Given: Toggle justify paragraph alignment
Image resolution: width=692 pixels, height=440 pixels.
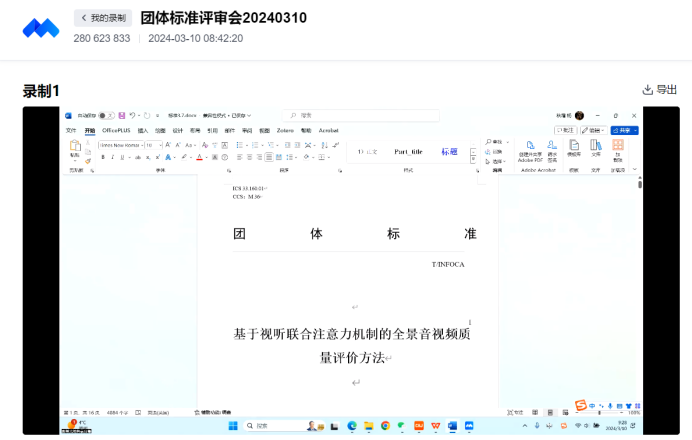Looking at the screenshot, I should [x=270, y=157].
